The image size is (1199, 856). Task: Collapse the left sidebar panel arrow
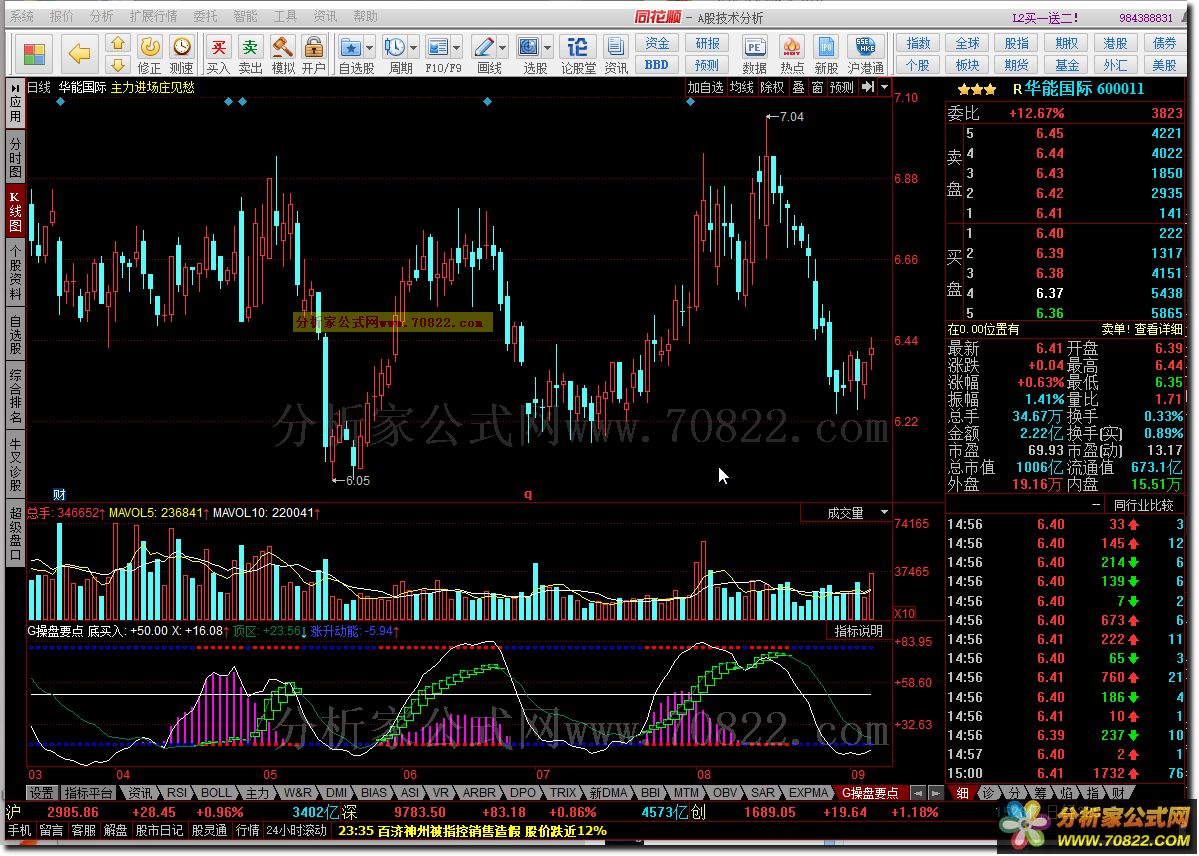click(15, 86)
